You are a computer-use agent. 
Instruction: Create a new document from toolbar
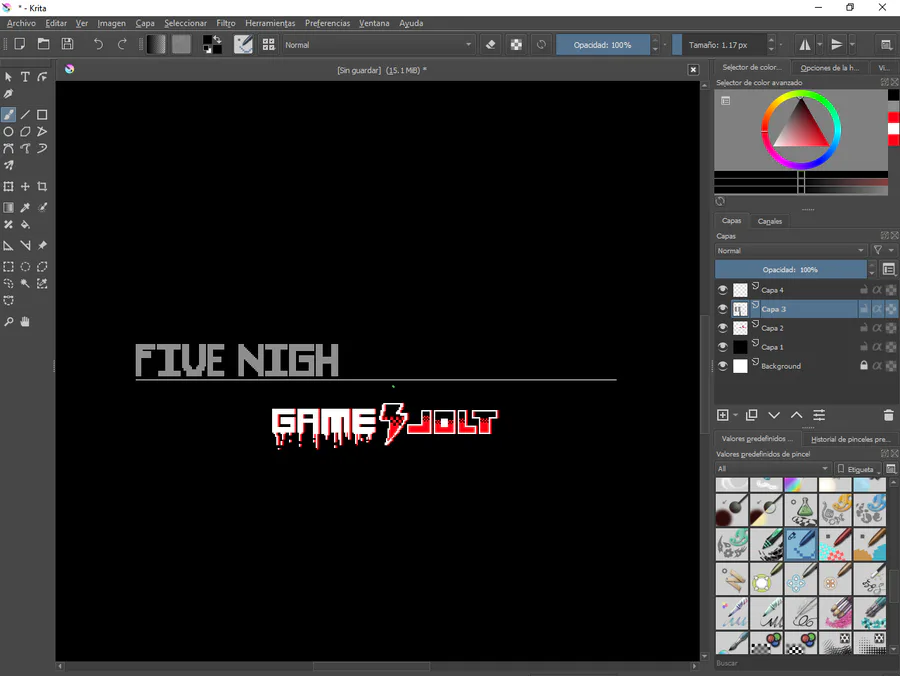click(20, 44)
